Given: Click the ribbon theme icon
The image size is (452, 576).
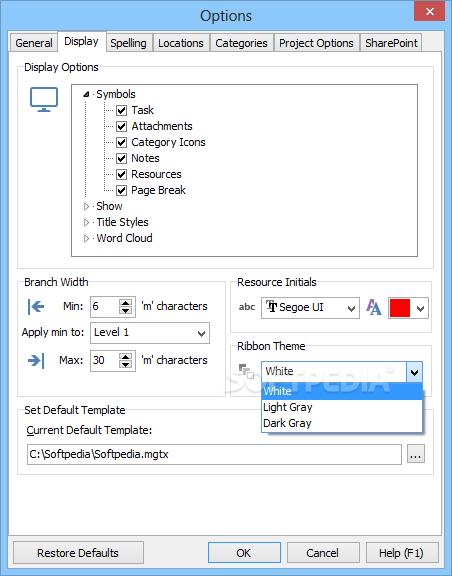Looking at the screenshot, I should (x=246, y=371).
